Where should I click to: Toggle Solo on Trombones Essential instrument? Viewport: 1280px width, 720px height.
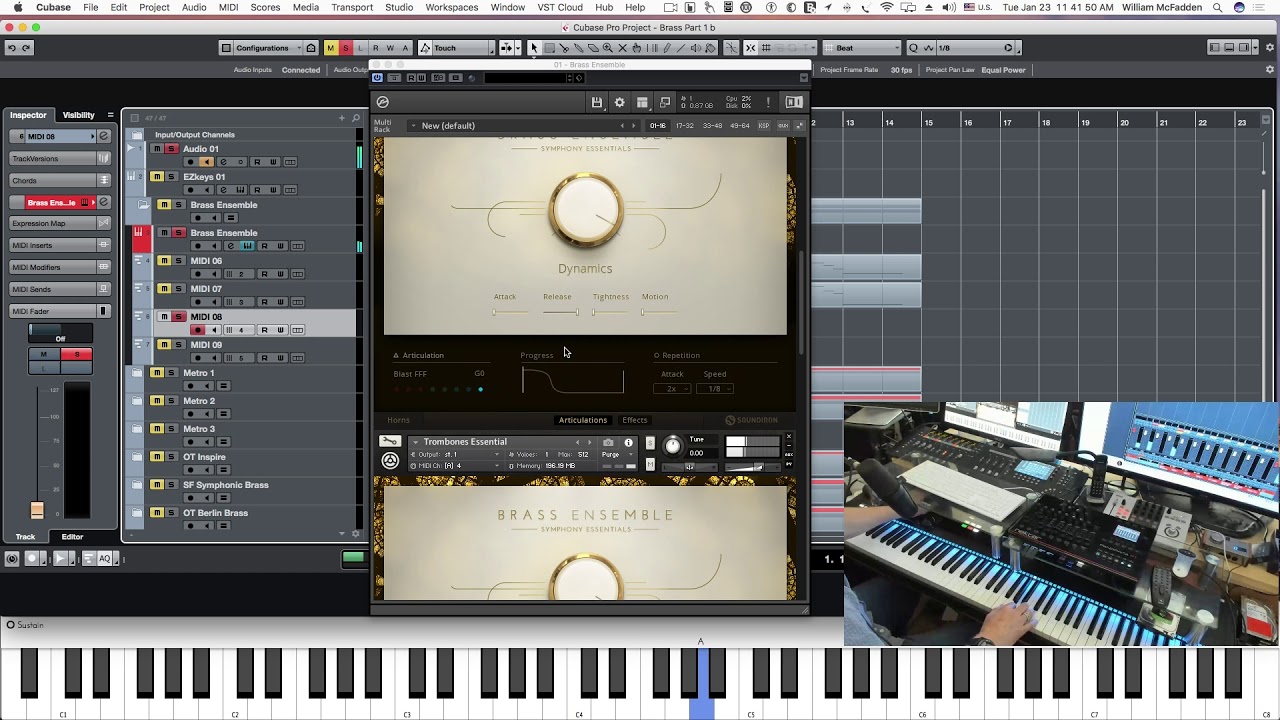pyautogui.click(x=650, y=443)
